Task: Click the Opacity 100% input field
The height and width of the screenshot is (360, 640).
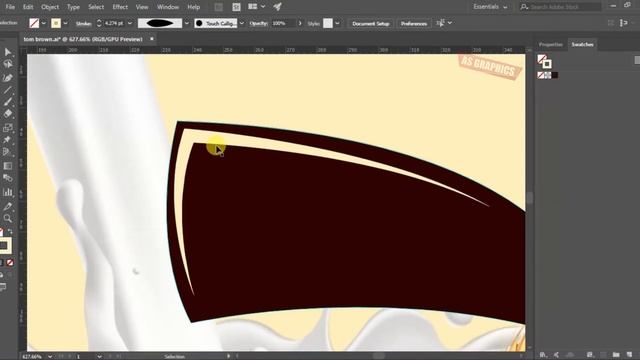Action: pyautogui.click(x=283, y=23)
